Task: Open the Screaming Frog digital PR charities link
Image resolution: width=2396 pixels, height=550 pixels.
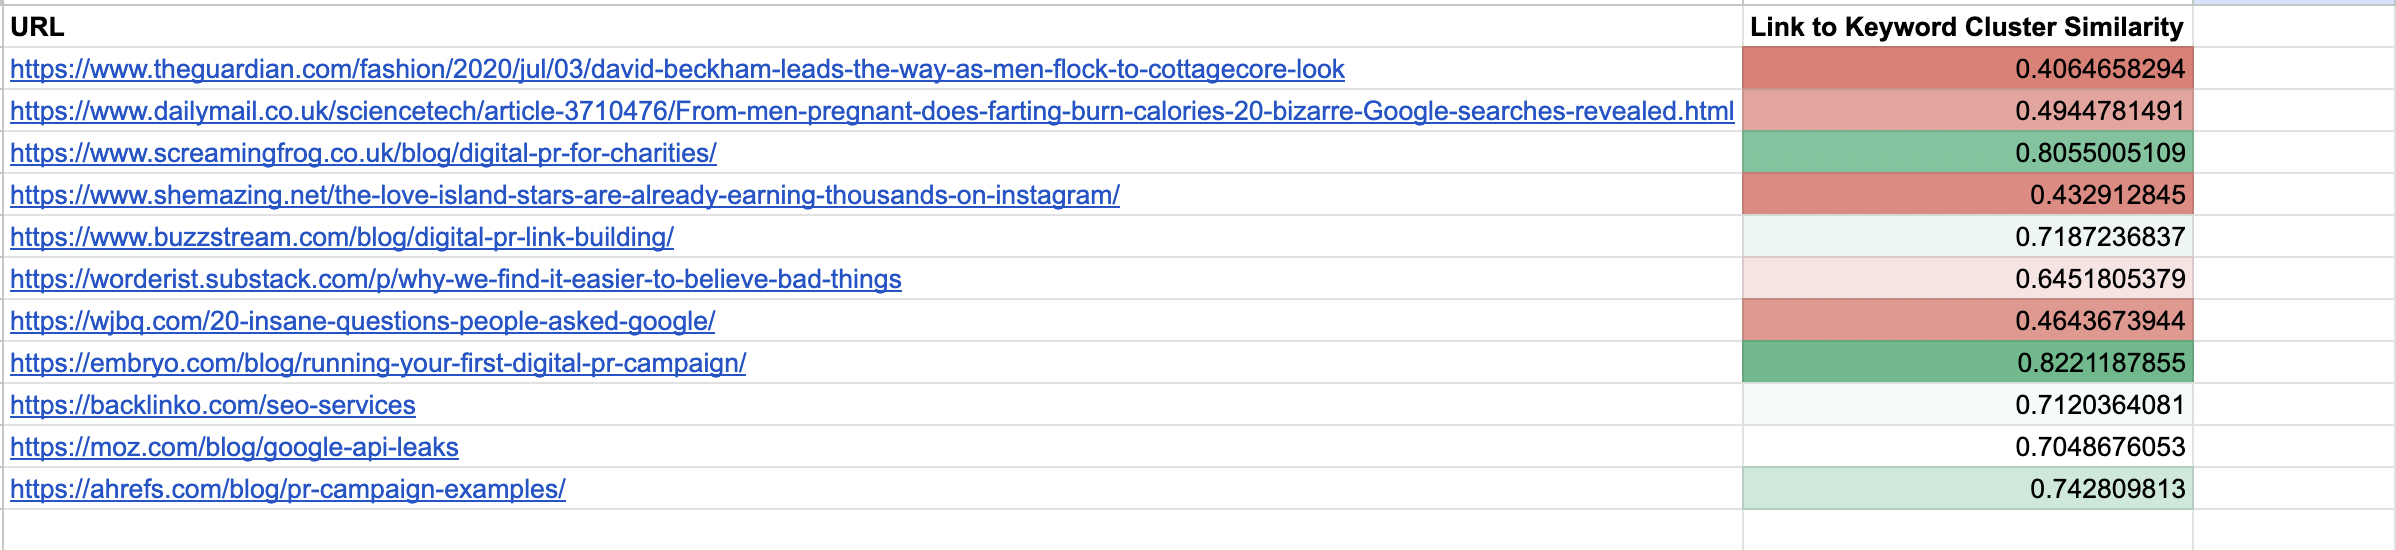Action: (x=363, y=153)
